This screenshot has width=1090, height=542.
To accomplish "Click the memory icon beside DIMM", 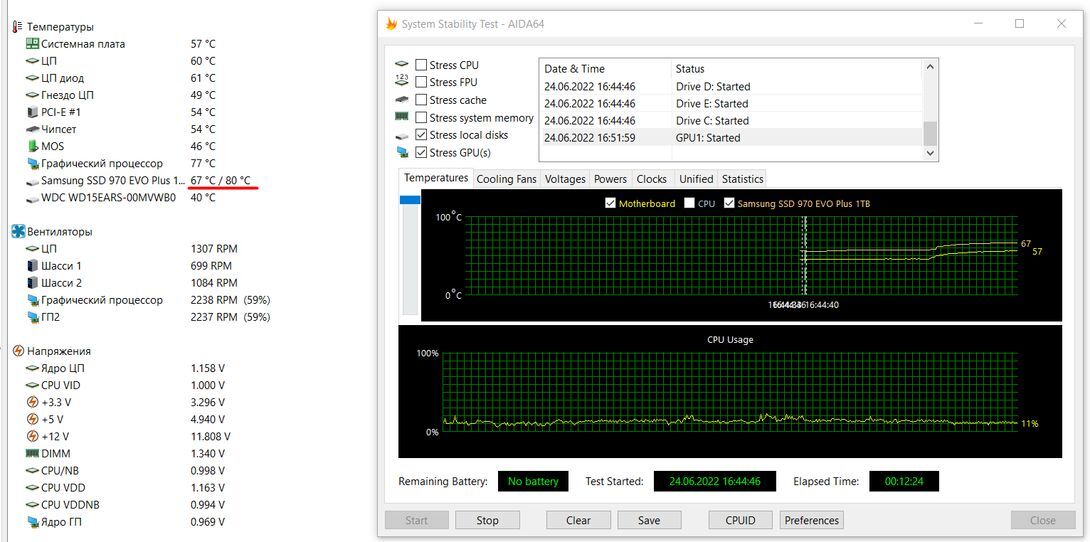I will coord(32,453).
